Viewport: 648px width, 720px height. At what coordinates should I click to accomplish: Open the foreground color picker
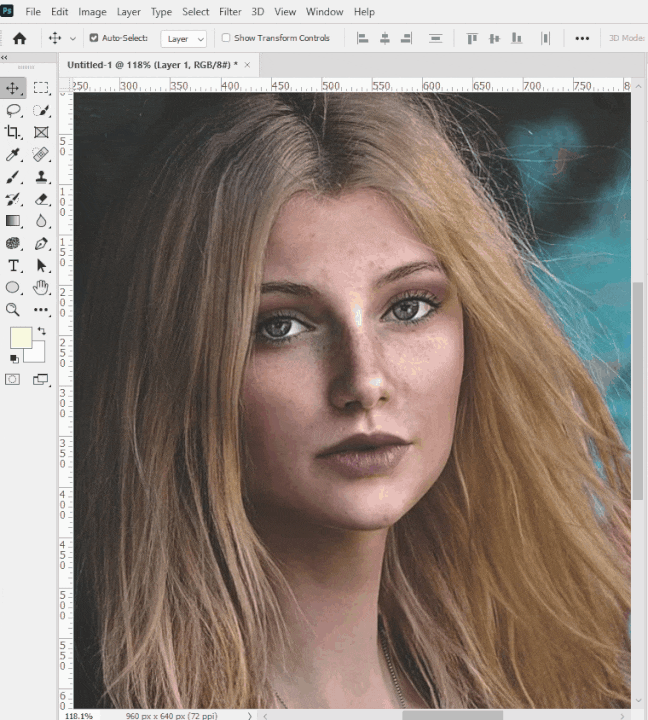tap(21, 337)
